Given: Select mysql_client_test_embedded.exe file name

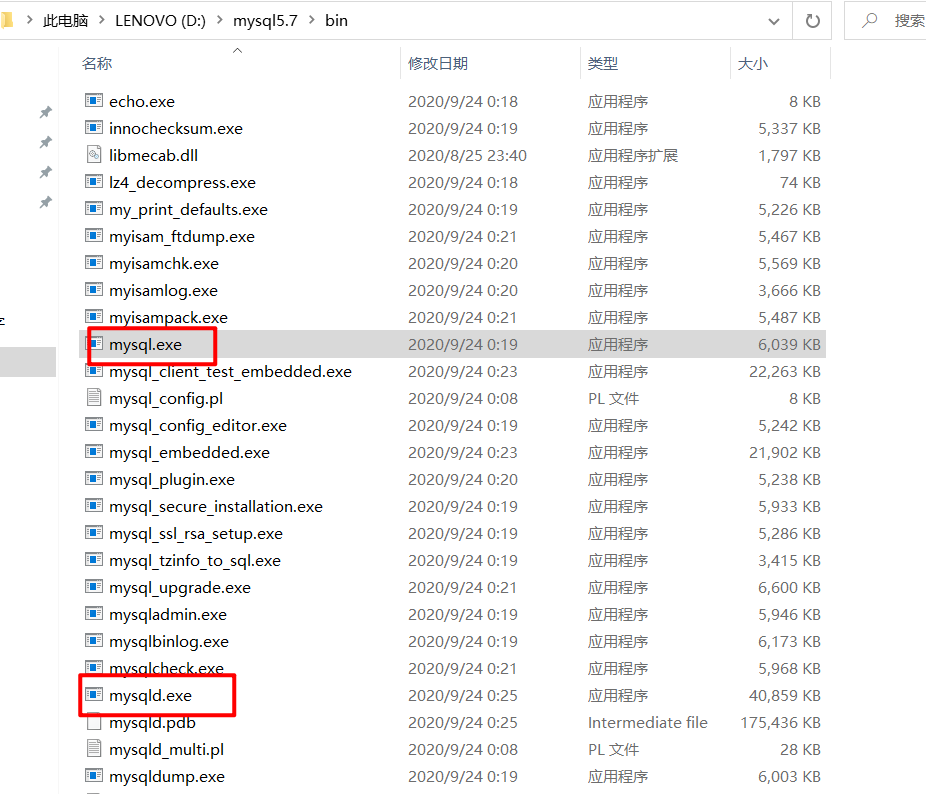Looking at the screenshot, I should 230,372.
